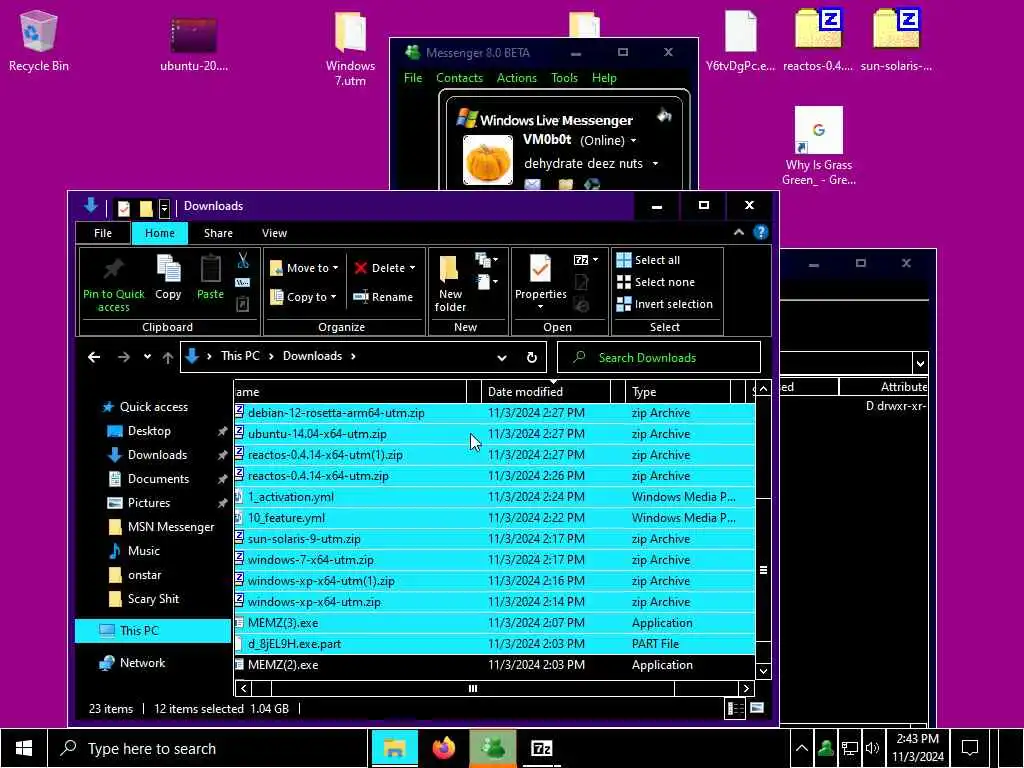Click the Messenger taskbar icon
Image resolution: width=1024 pixels, height=768 pixels.
tap(493, 748)
